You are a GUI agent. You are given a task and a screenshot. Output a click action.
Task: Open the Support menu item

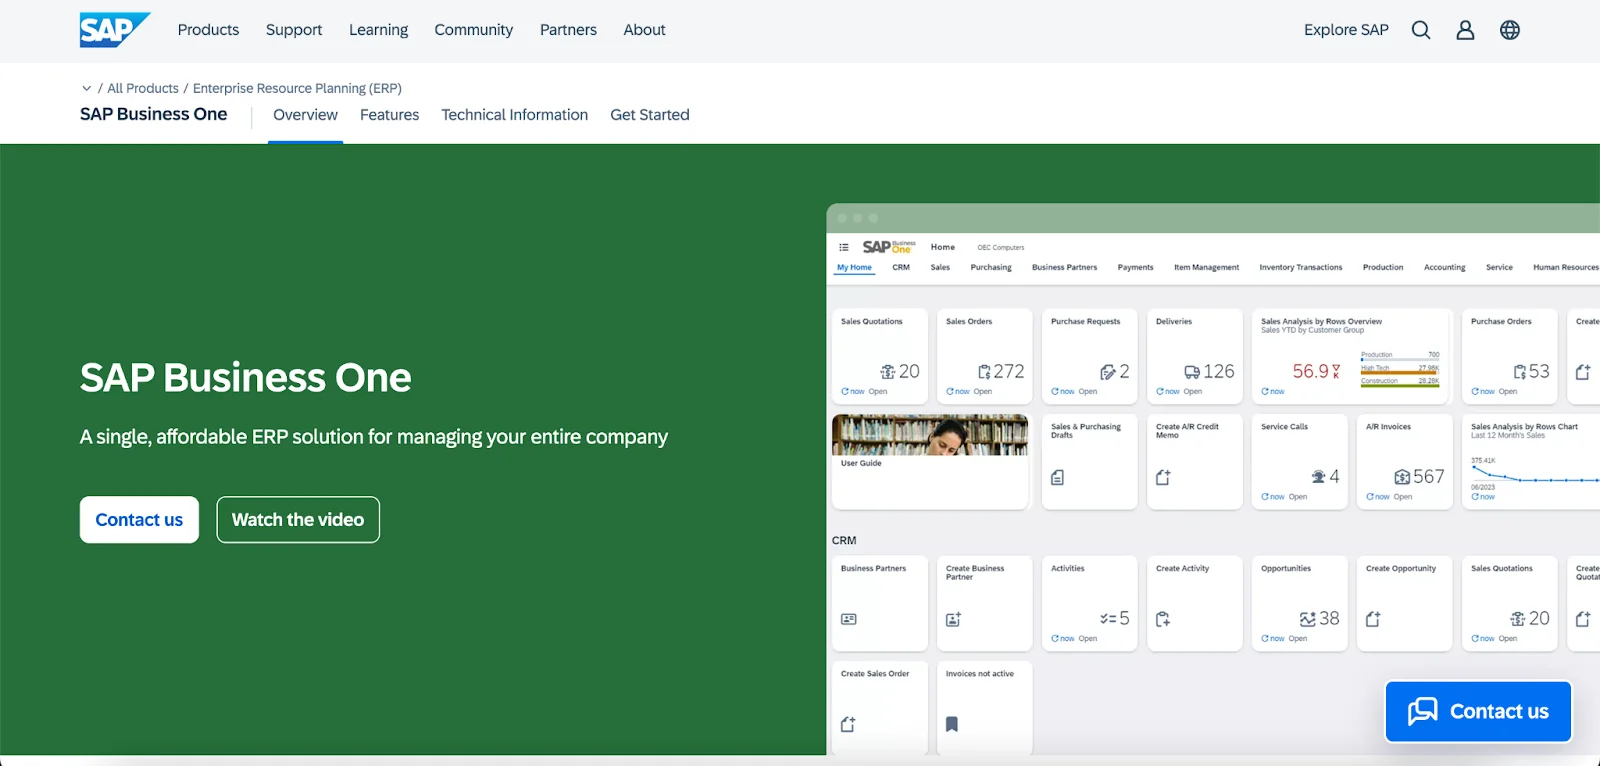click(x=294, y=30)
